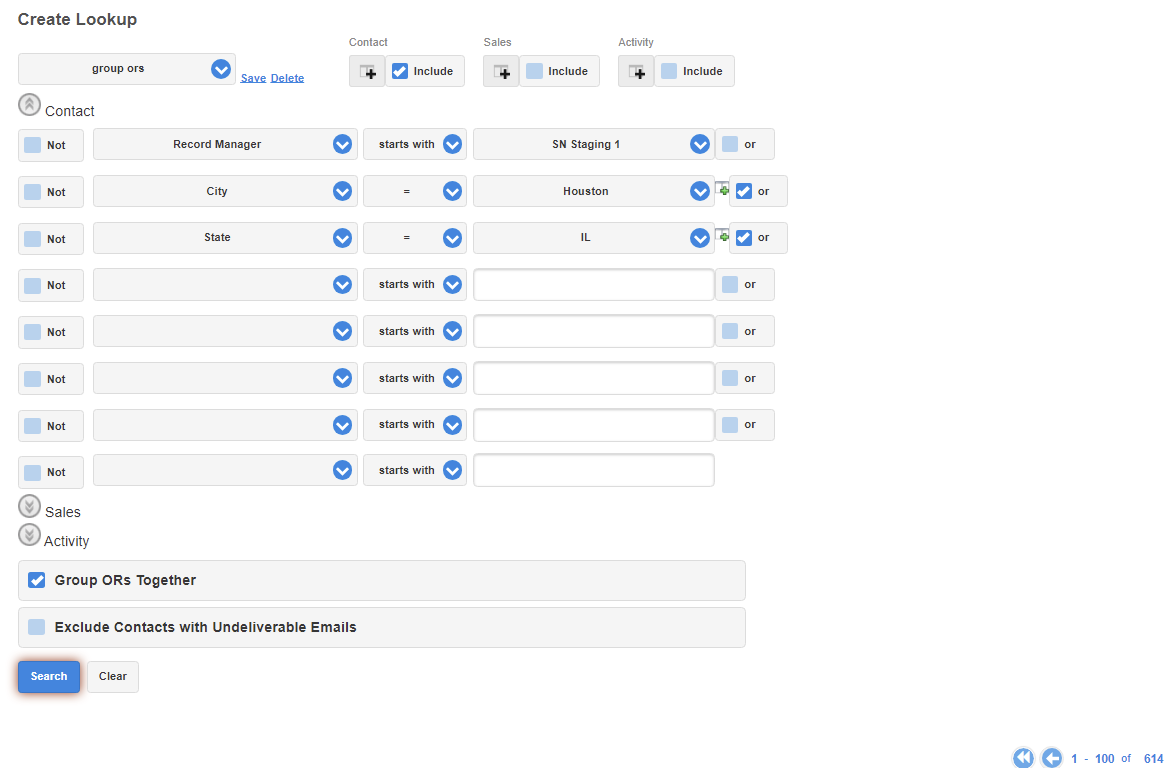This screenshot has height=768, width=1167.
Task: Click the Save link
Action: point(253,78)
